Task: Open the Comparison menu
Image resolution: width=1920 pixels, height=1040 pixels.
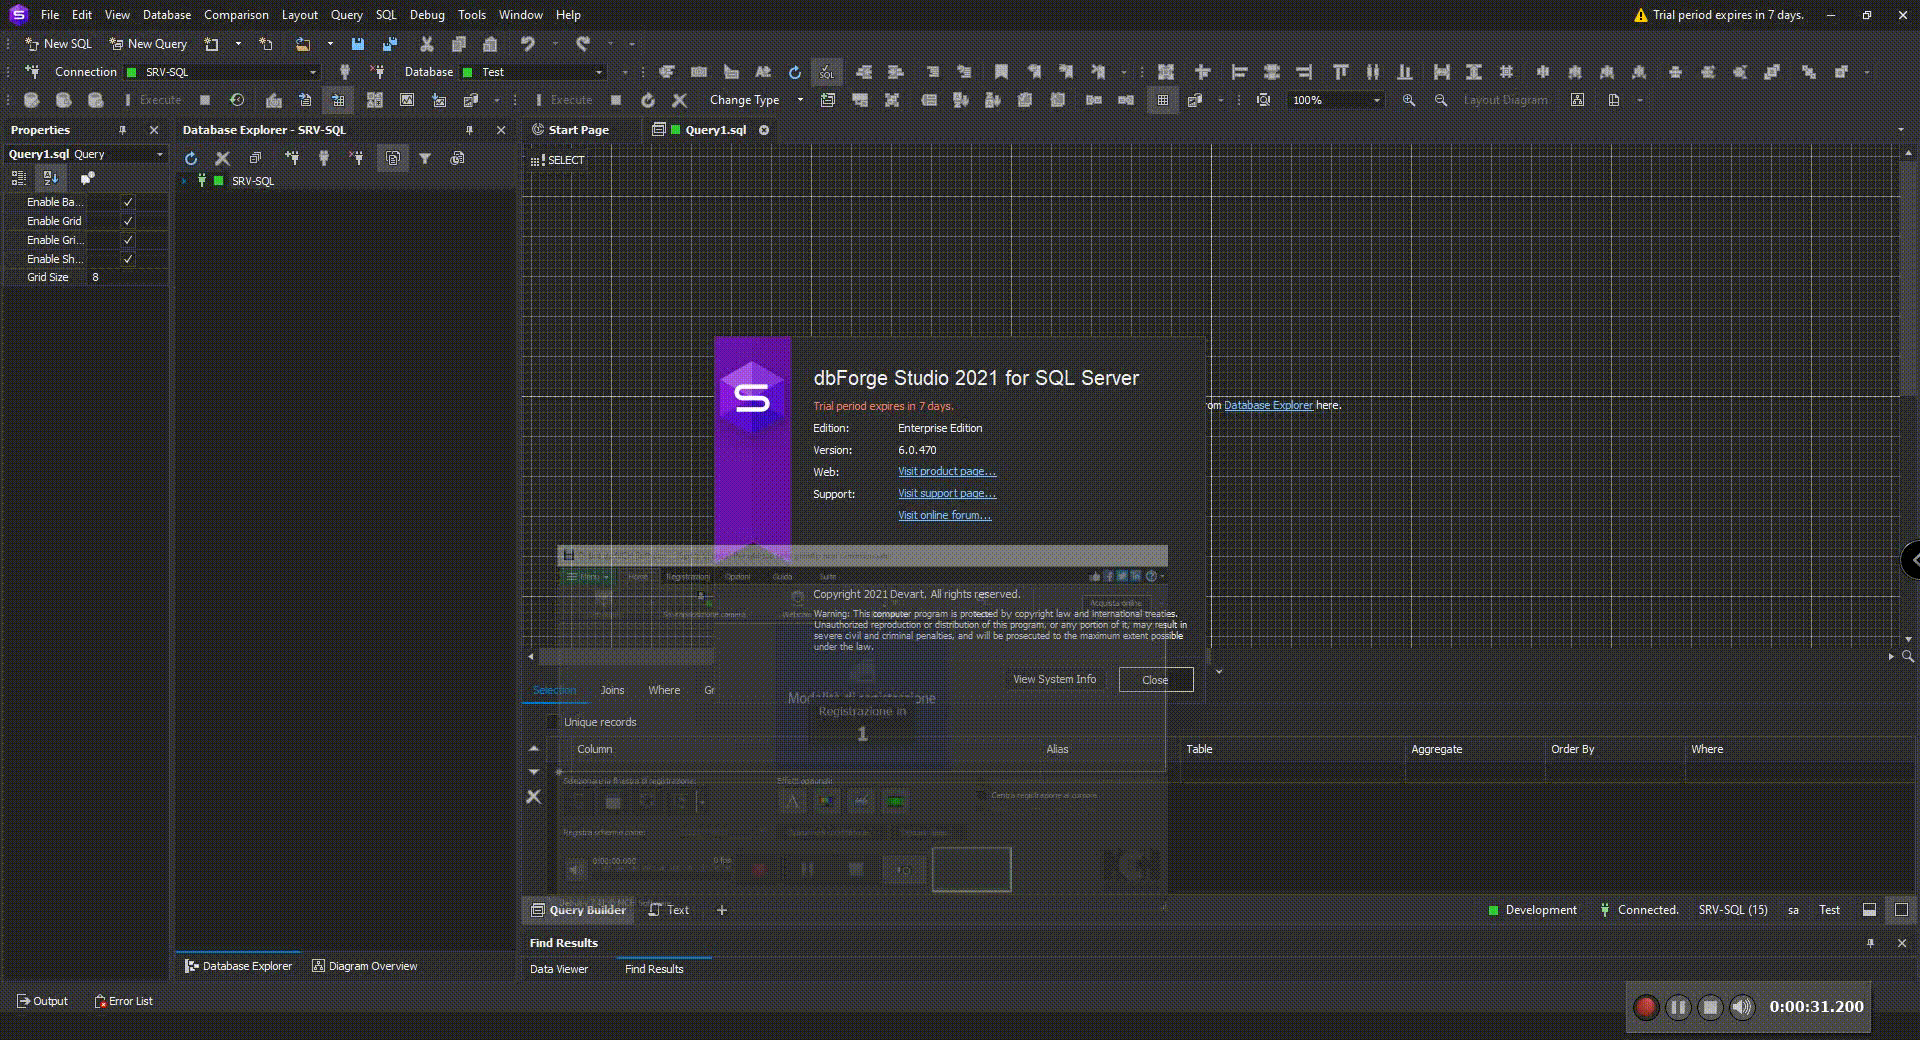Action: [x=236, y=15]
